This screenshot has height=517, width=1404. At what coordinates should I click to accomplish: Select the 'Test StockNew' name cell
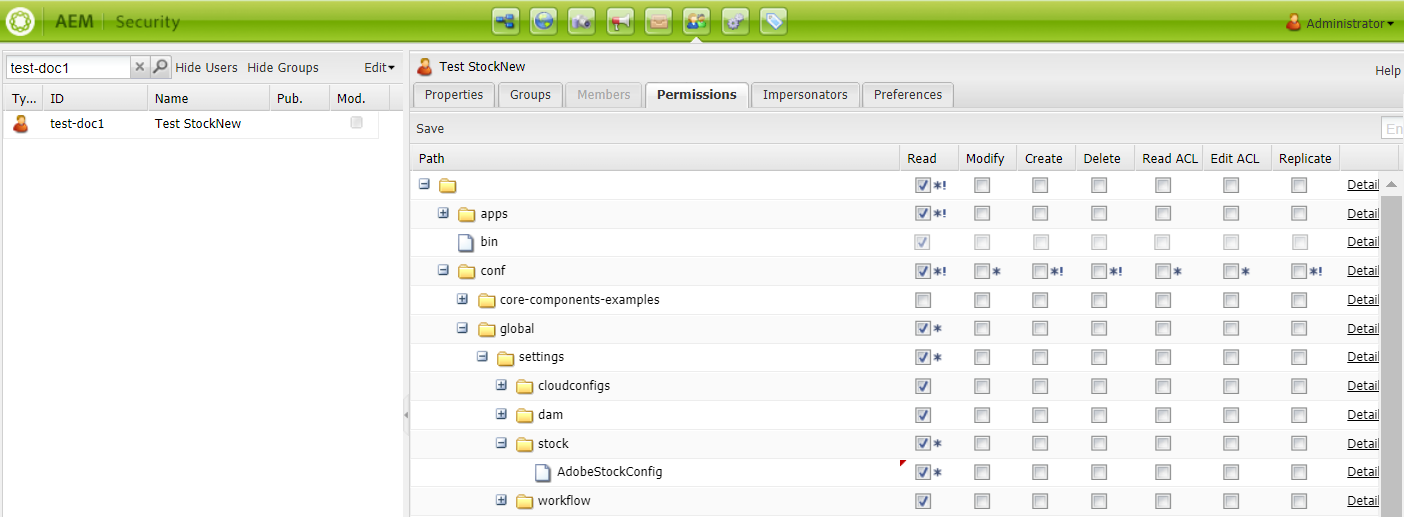point(208,124)
